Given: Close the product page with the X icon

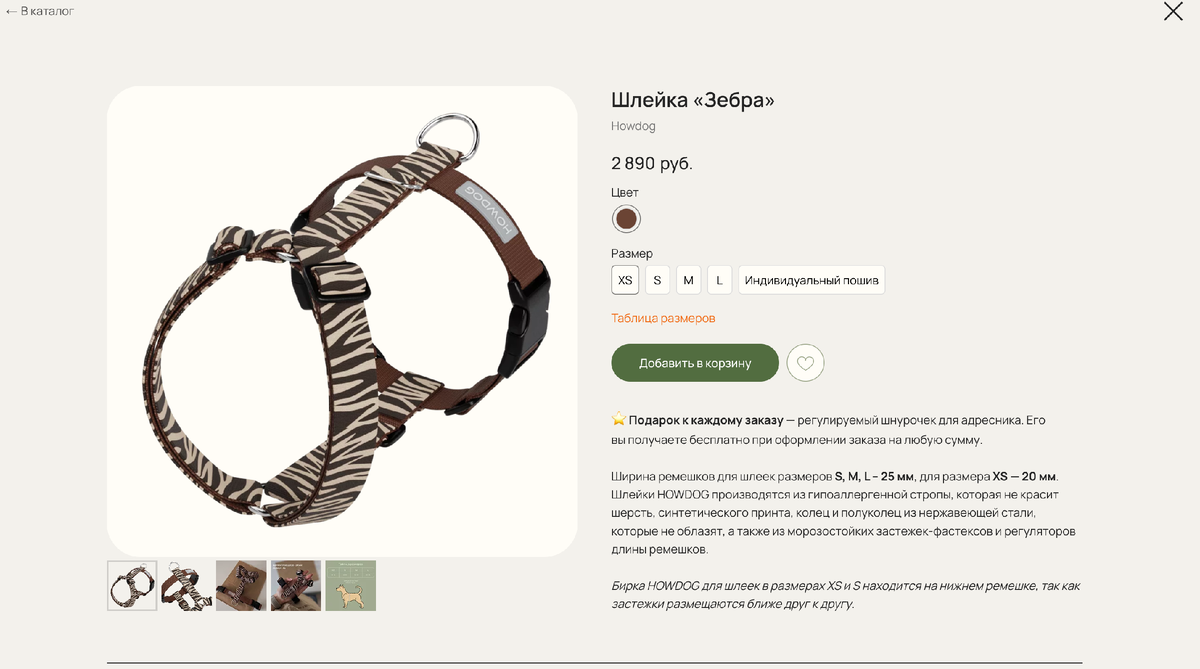Looking at the screenshot, I should pos(1173,12).
